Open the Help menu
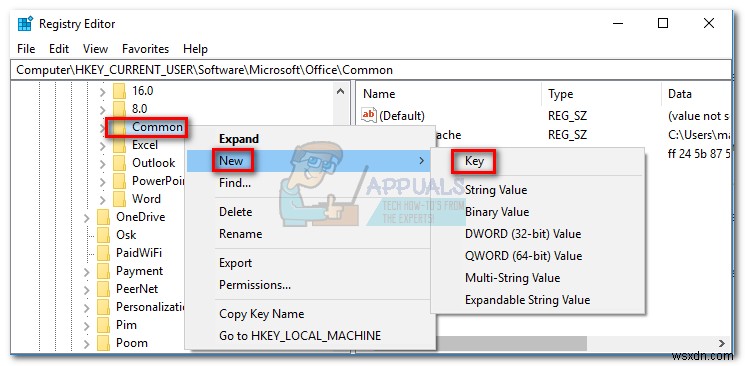The width and height of the screenshot is (745, 366). (x=195, y=48)
